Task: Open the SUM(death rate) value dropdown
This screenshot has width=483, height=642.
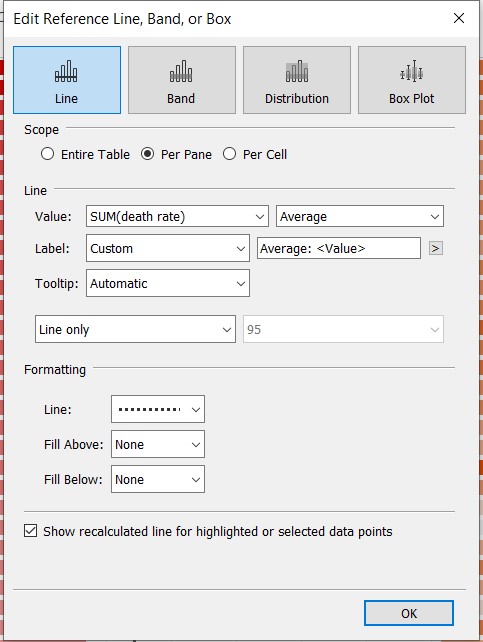Action: tap(177, 216)
